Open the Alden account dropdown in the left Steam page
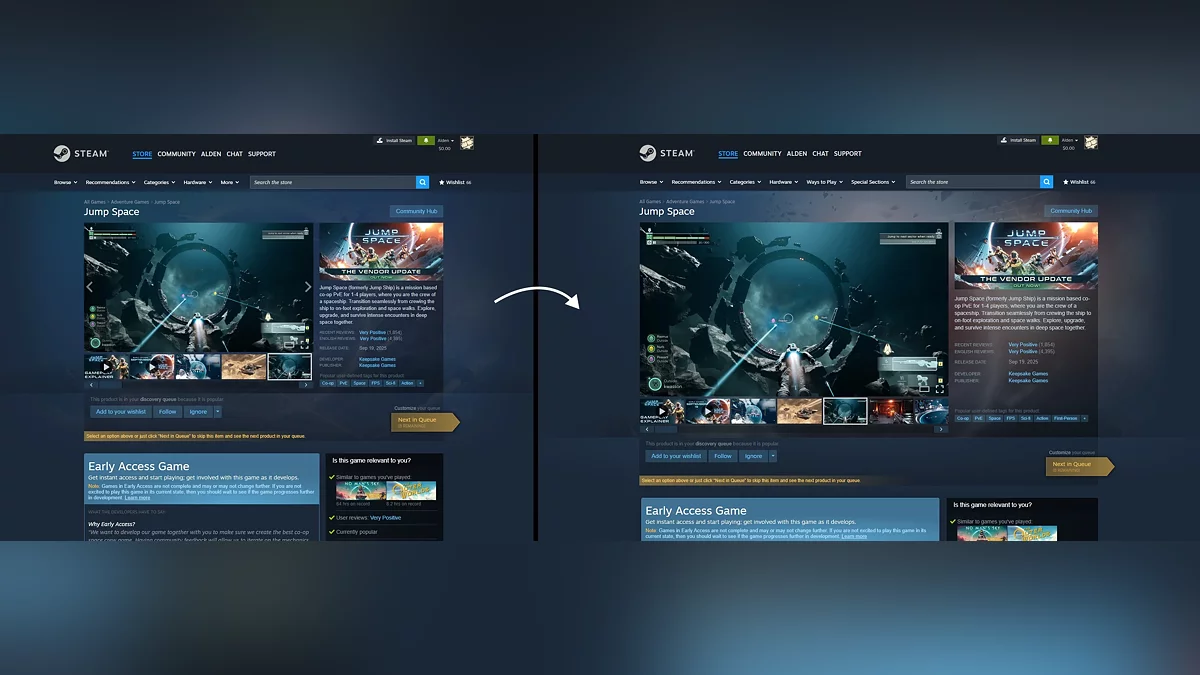 (446, 141)
